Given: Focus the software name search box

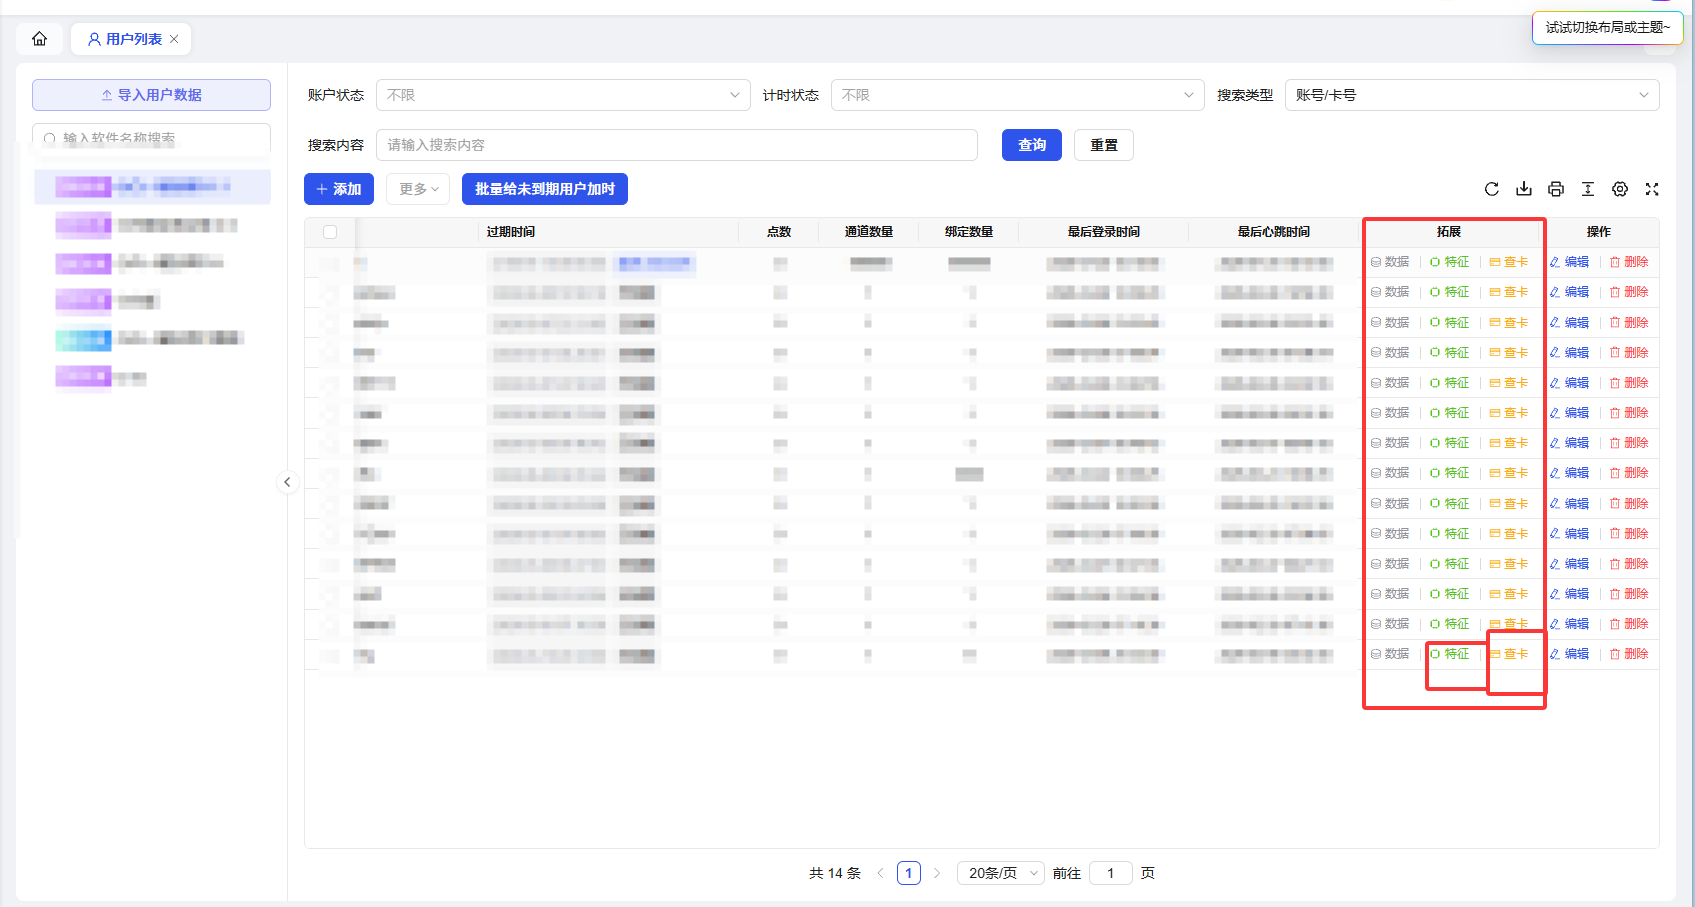Looking at the screenshot, I should click(x=151, y=138).
